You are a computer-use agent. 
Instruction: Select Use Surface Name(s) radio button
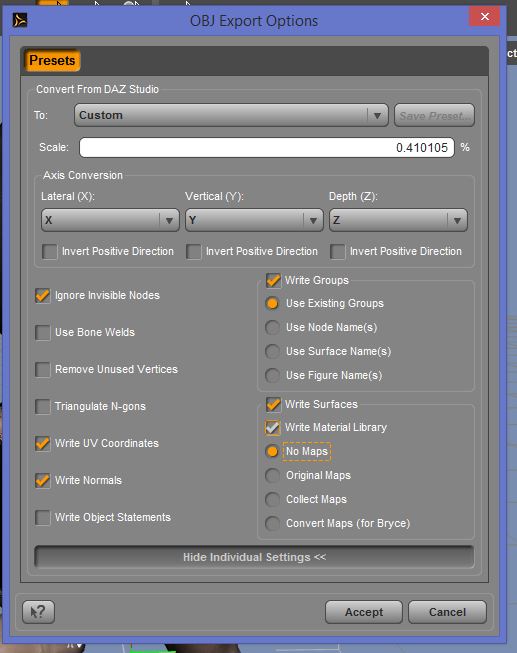[x=272, y=351]
